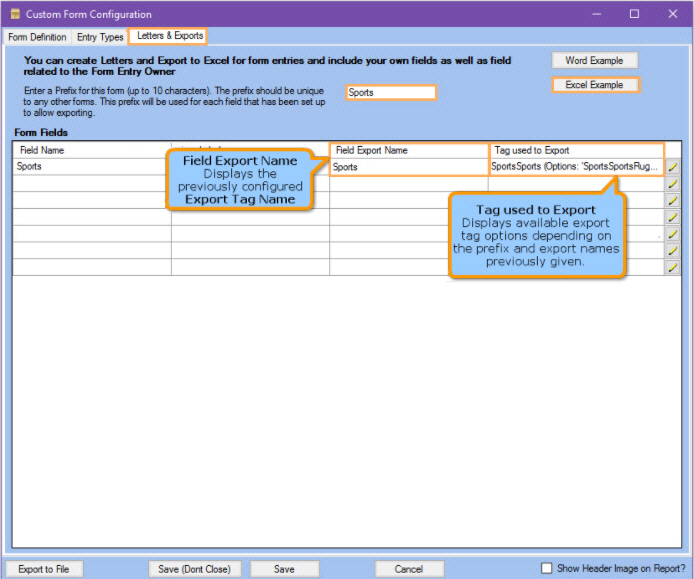Open the Entry Types tab

[x=99, y=37]
